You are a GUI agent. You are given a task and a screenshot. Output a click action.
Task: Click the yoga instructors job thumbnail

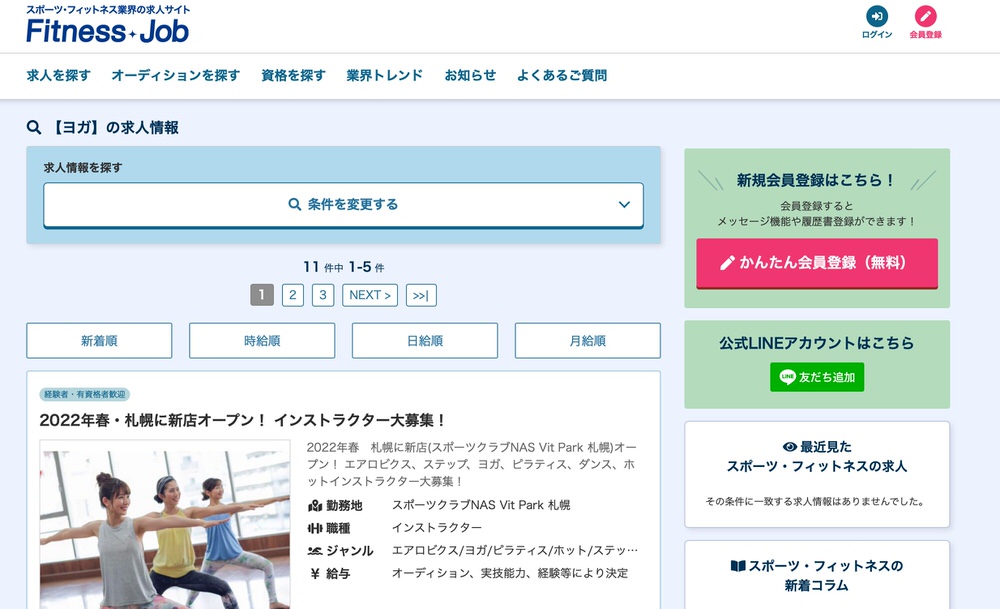coord(165,525)
